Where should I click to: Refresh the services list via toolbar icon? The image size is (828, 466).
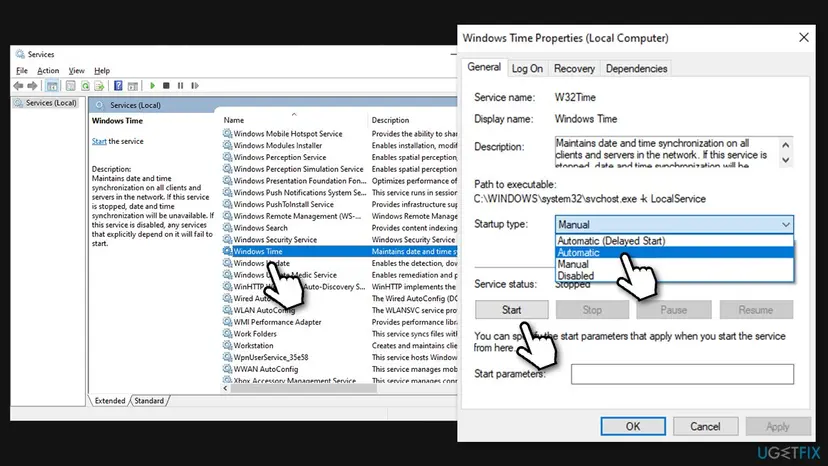(x=85, y=86)
